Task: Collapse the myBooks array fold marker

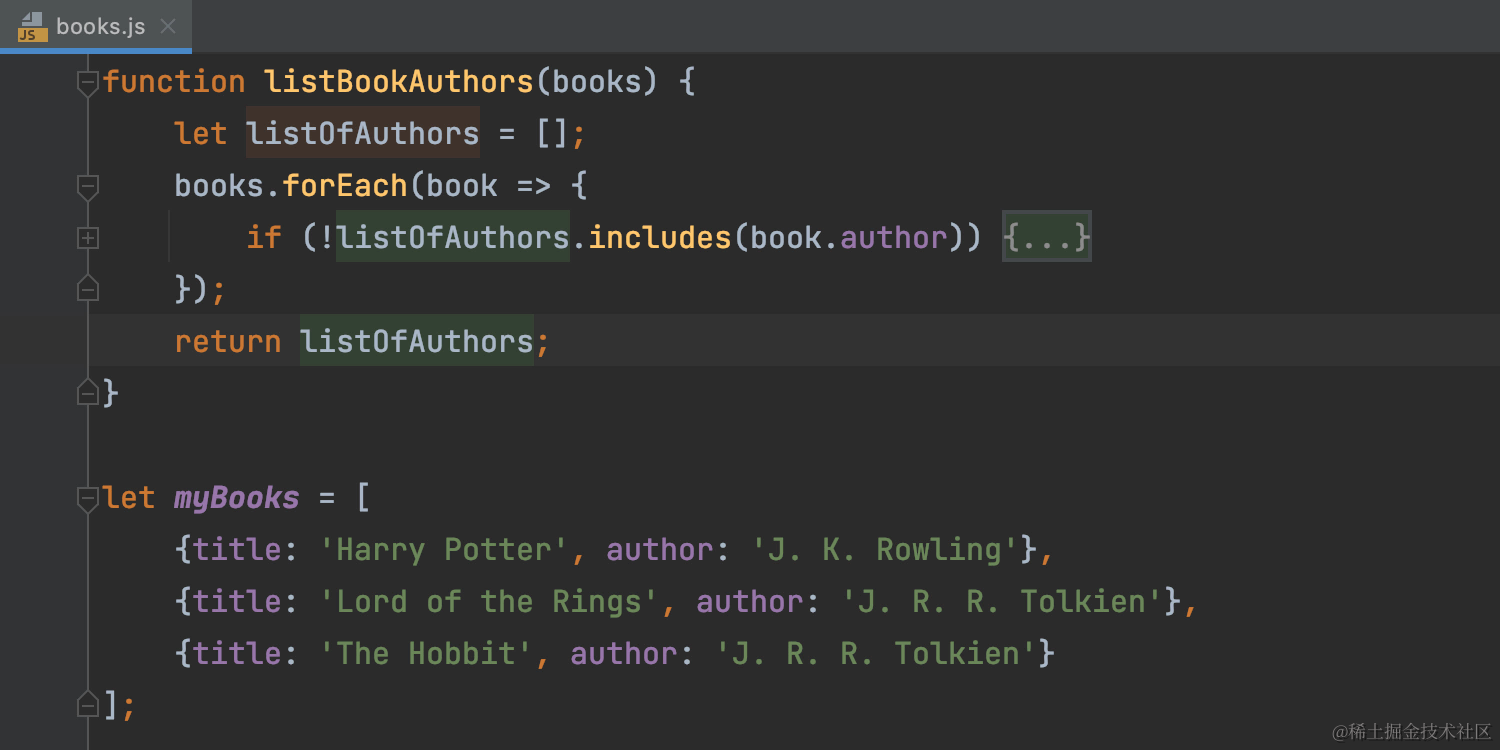Action: (88, 499)
